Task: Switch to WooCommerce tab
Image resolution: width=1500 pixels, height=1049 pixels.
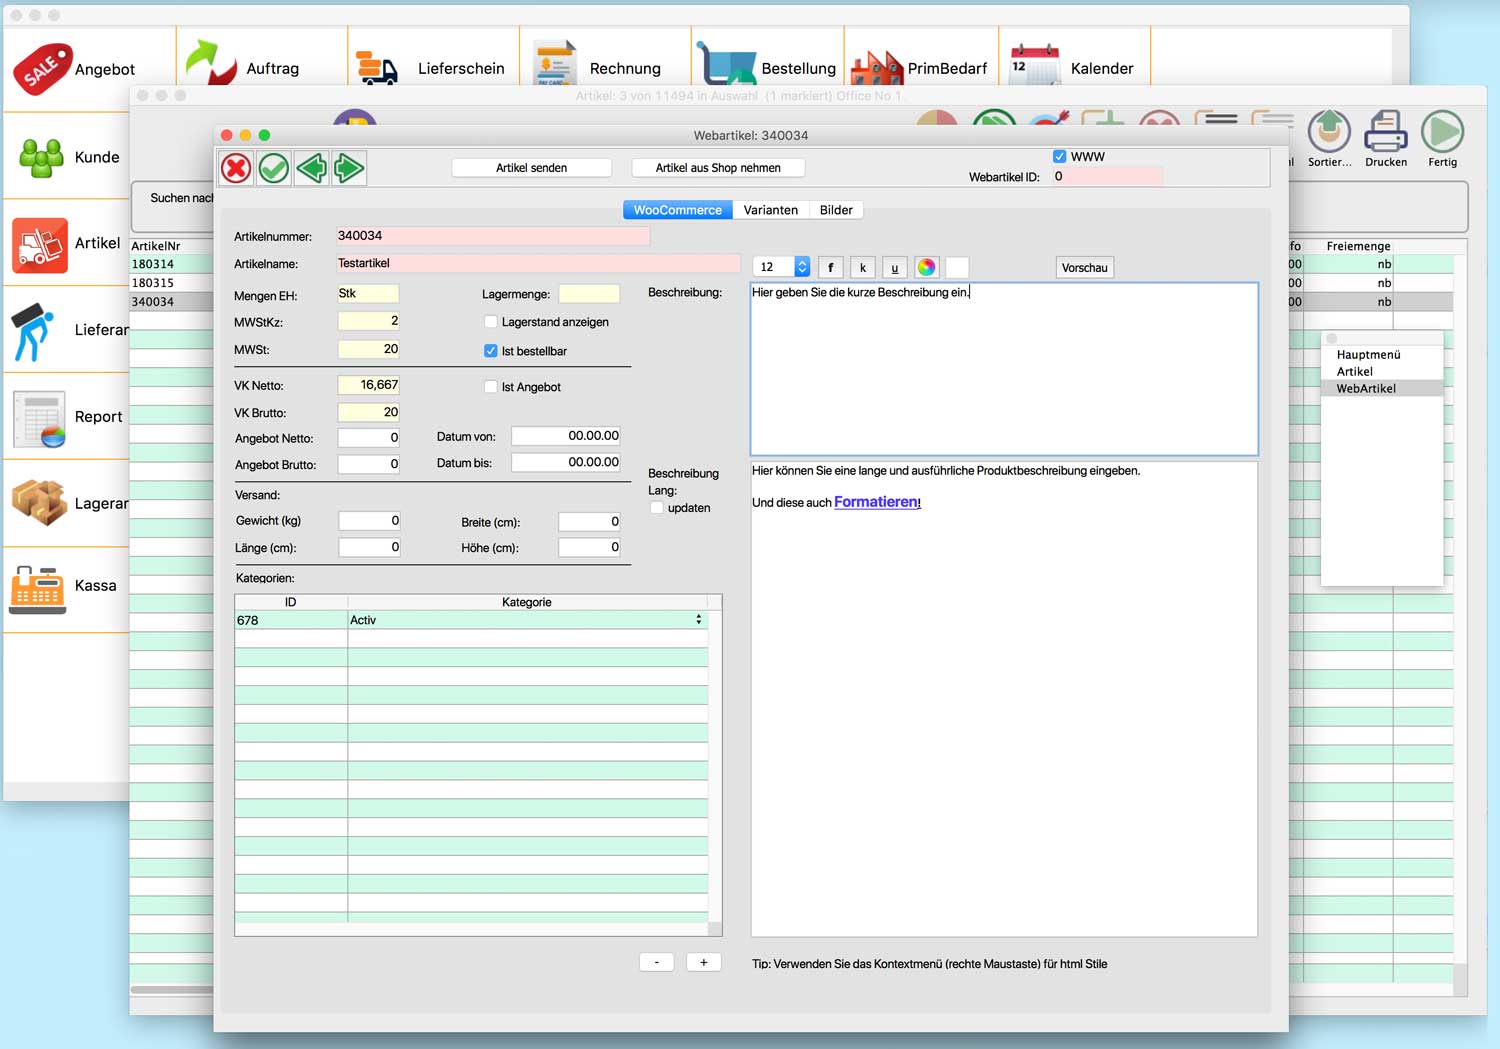Action: (678, 210)
